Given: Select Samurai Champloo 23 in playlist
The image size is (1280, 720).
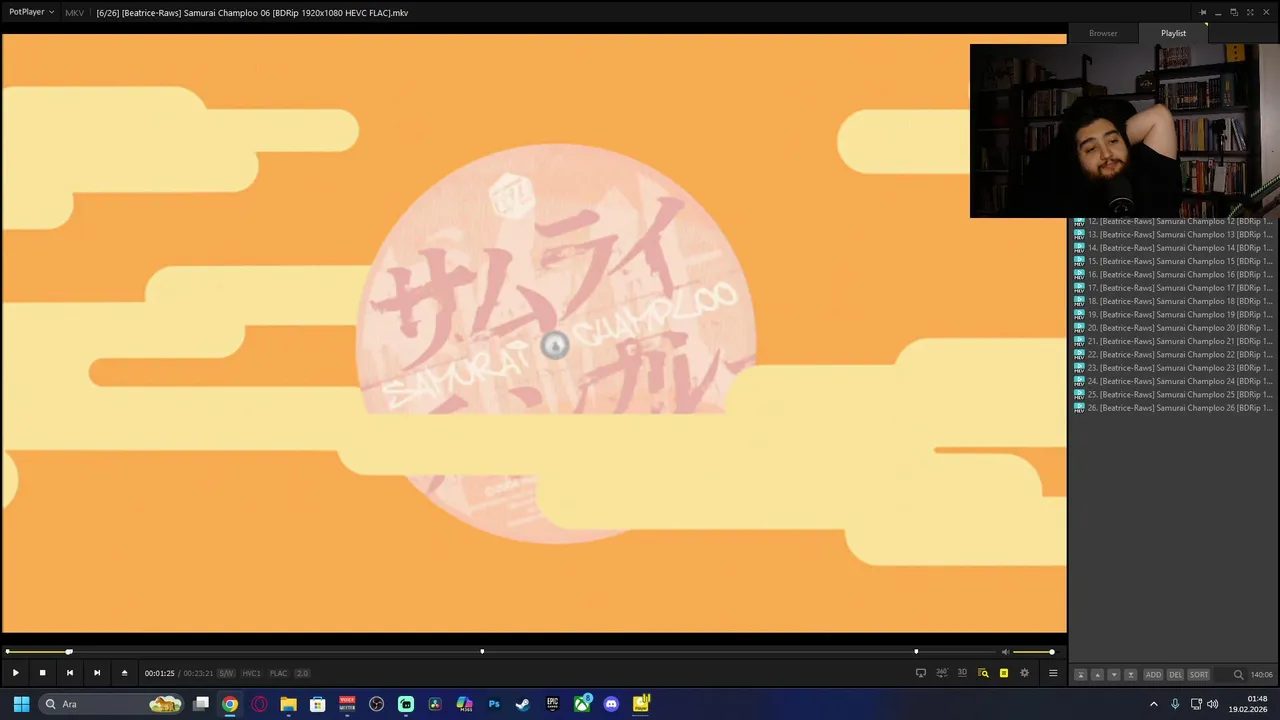Looking at the screenshot, I should pyautogui.click(x=1172, y=368).
